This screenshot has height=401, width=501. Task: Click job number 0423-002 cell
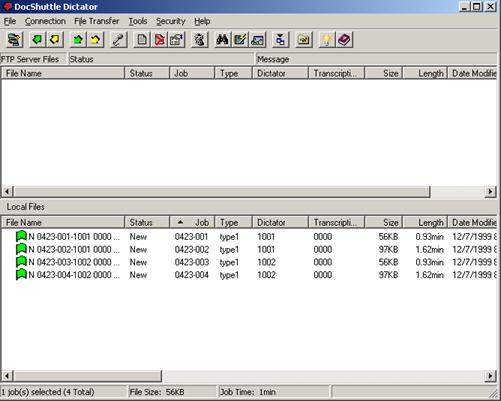(192, 249)
